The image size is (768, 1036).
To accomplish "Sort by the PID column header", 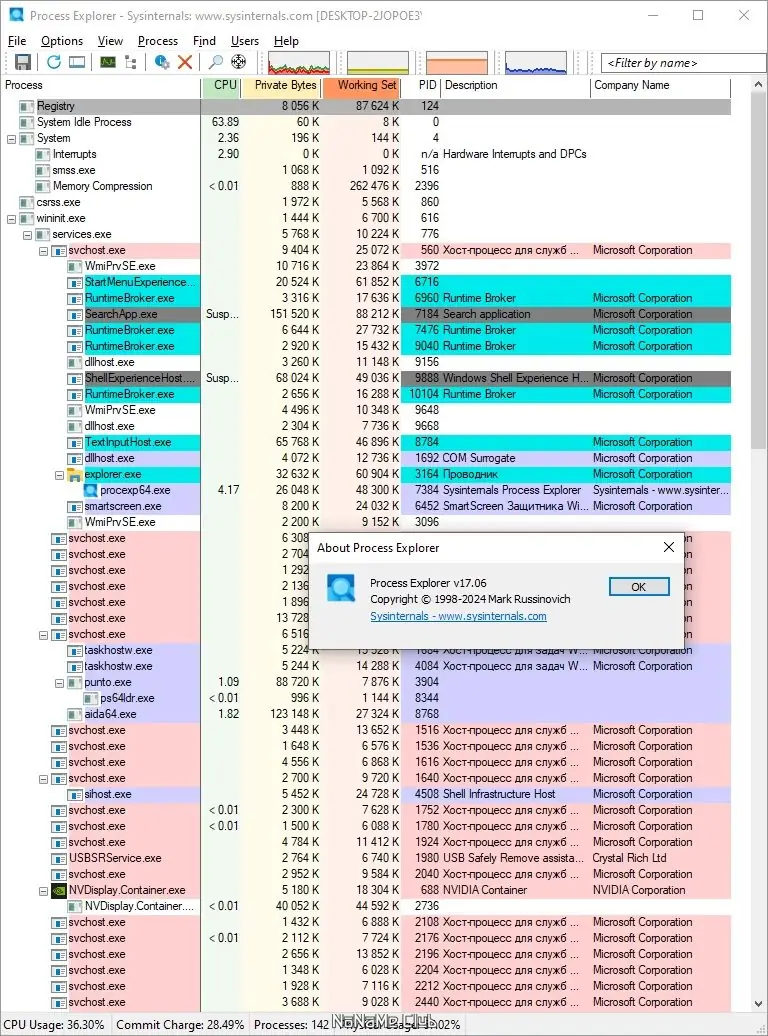I will 422,85.
